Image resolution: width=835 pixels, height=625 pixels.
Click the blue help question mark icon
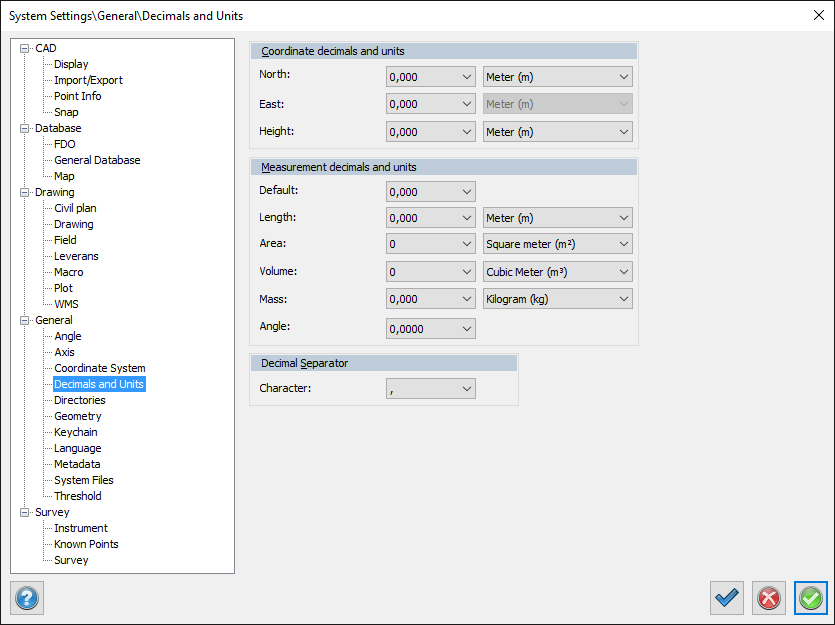pyautogui.click(x=27, y=598)
